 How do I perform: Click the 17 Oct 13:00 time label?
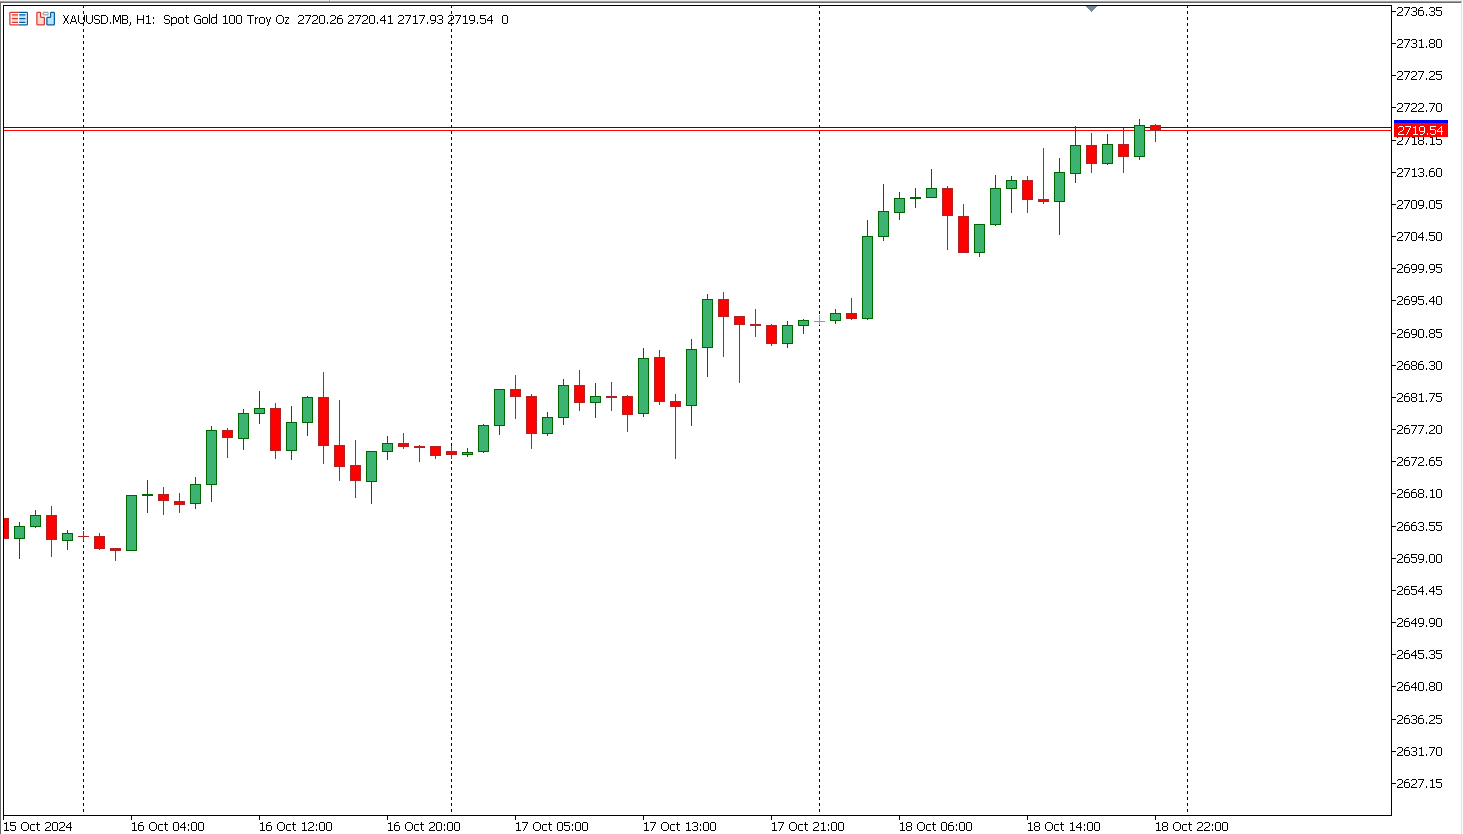click(679, 826)
